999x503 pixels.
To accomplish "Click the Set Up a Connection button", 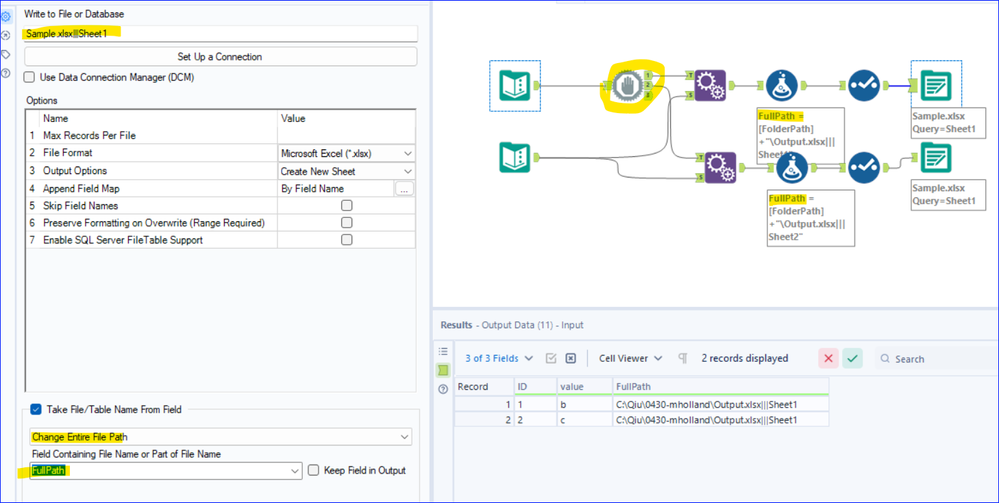I will point(220,57).
